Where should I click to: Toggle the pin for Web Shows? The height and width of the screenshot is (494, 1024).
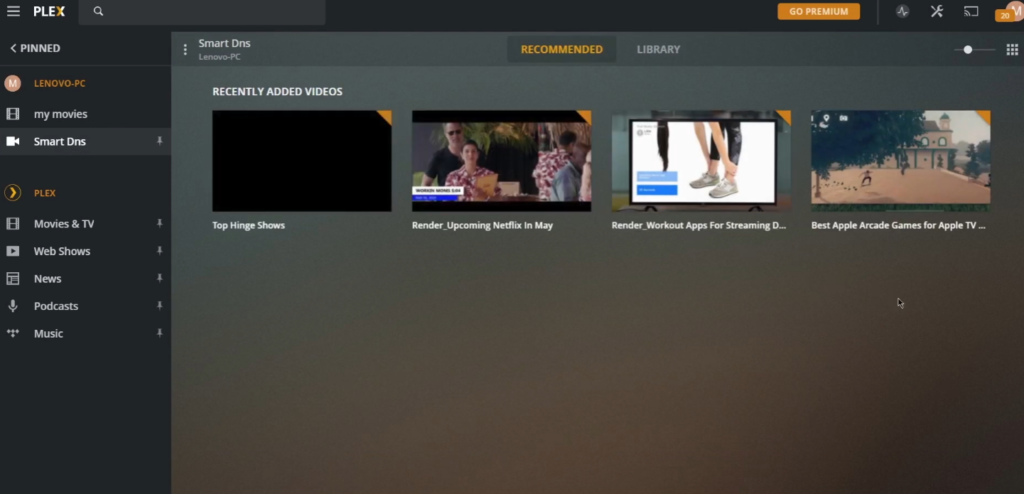click(159, 251)
